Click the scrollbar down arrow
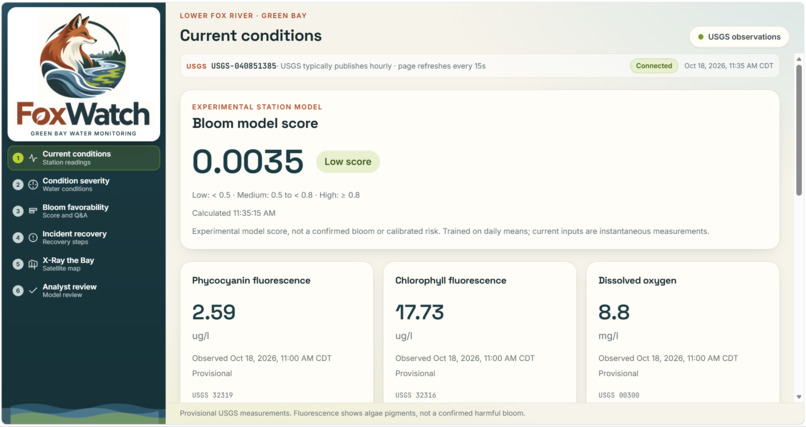Image resolution: width=806 pixels, height=427 pixels. pyautogui.click(x=799, y=397)
